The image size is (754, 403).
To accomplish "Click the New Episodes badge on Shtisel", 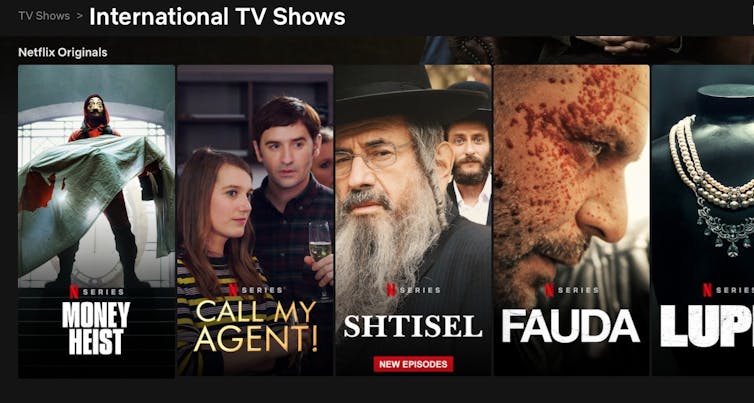I will coord(413,364).
